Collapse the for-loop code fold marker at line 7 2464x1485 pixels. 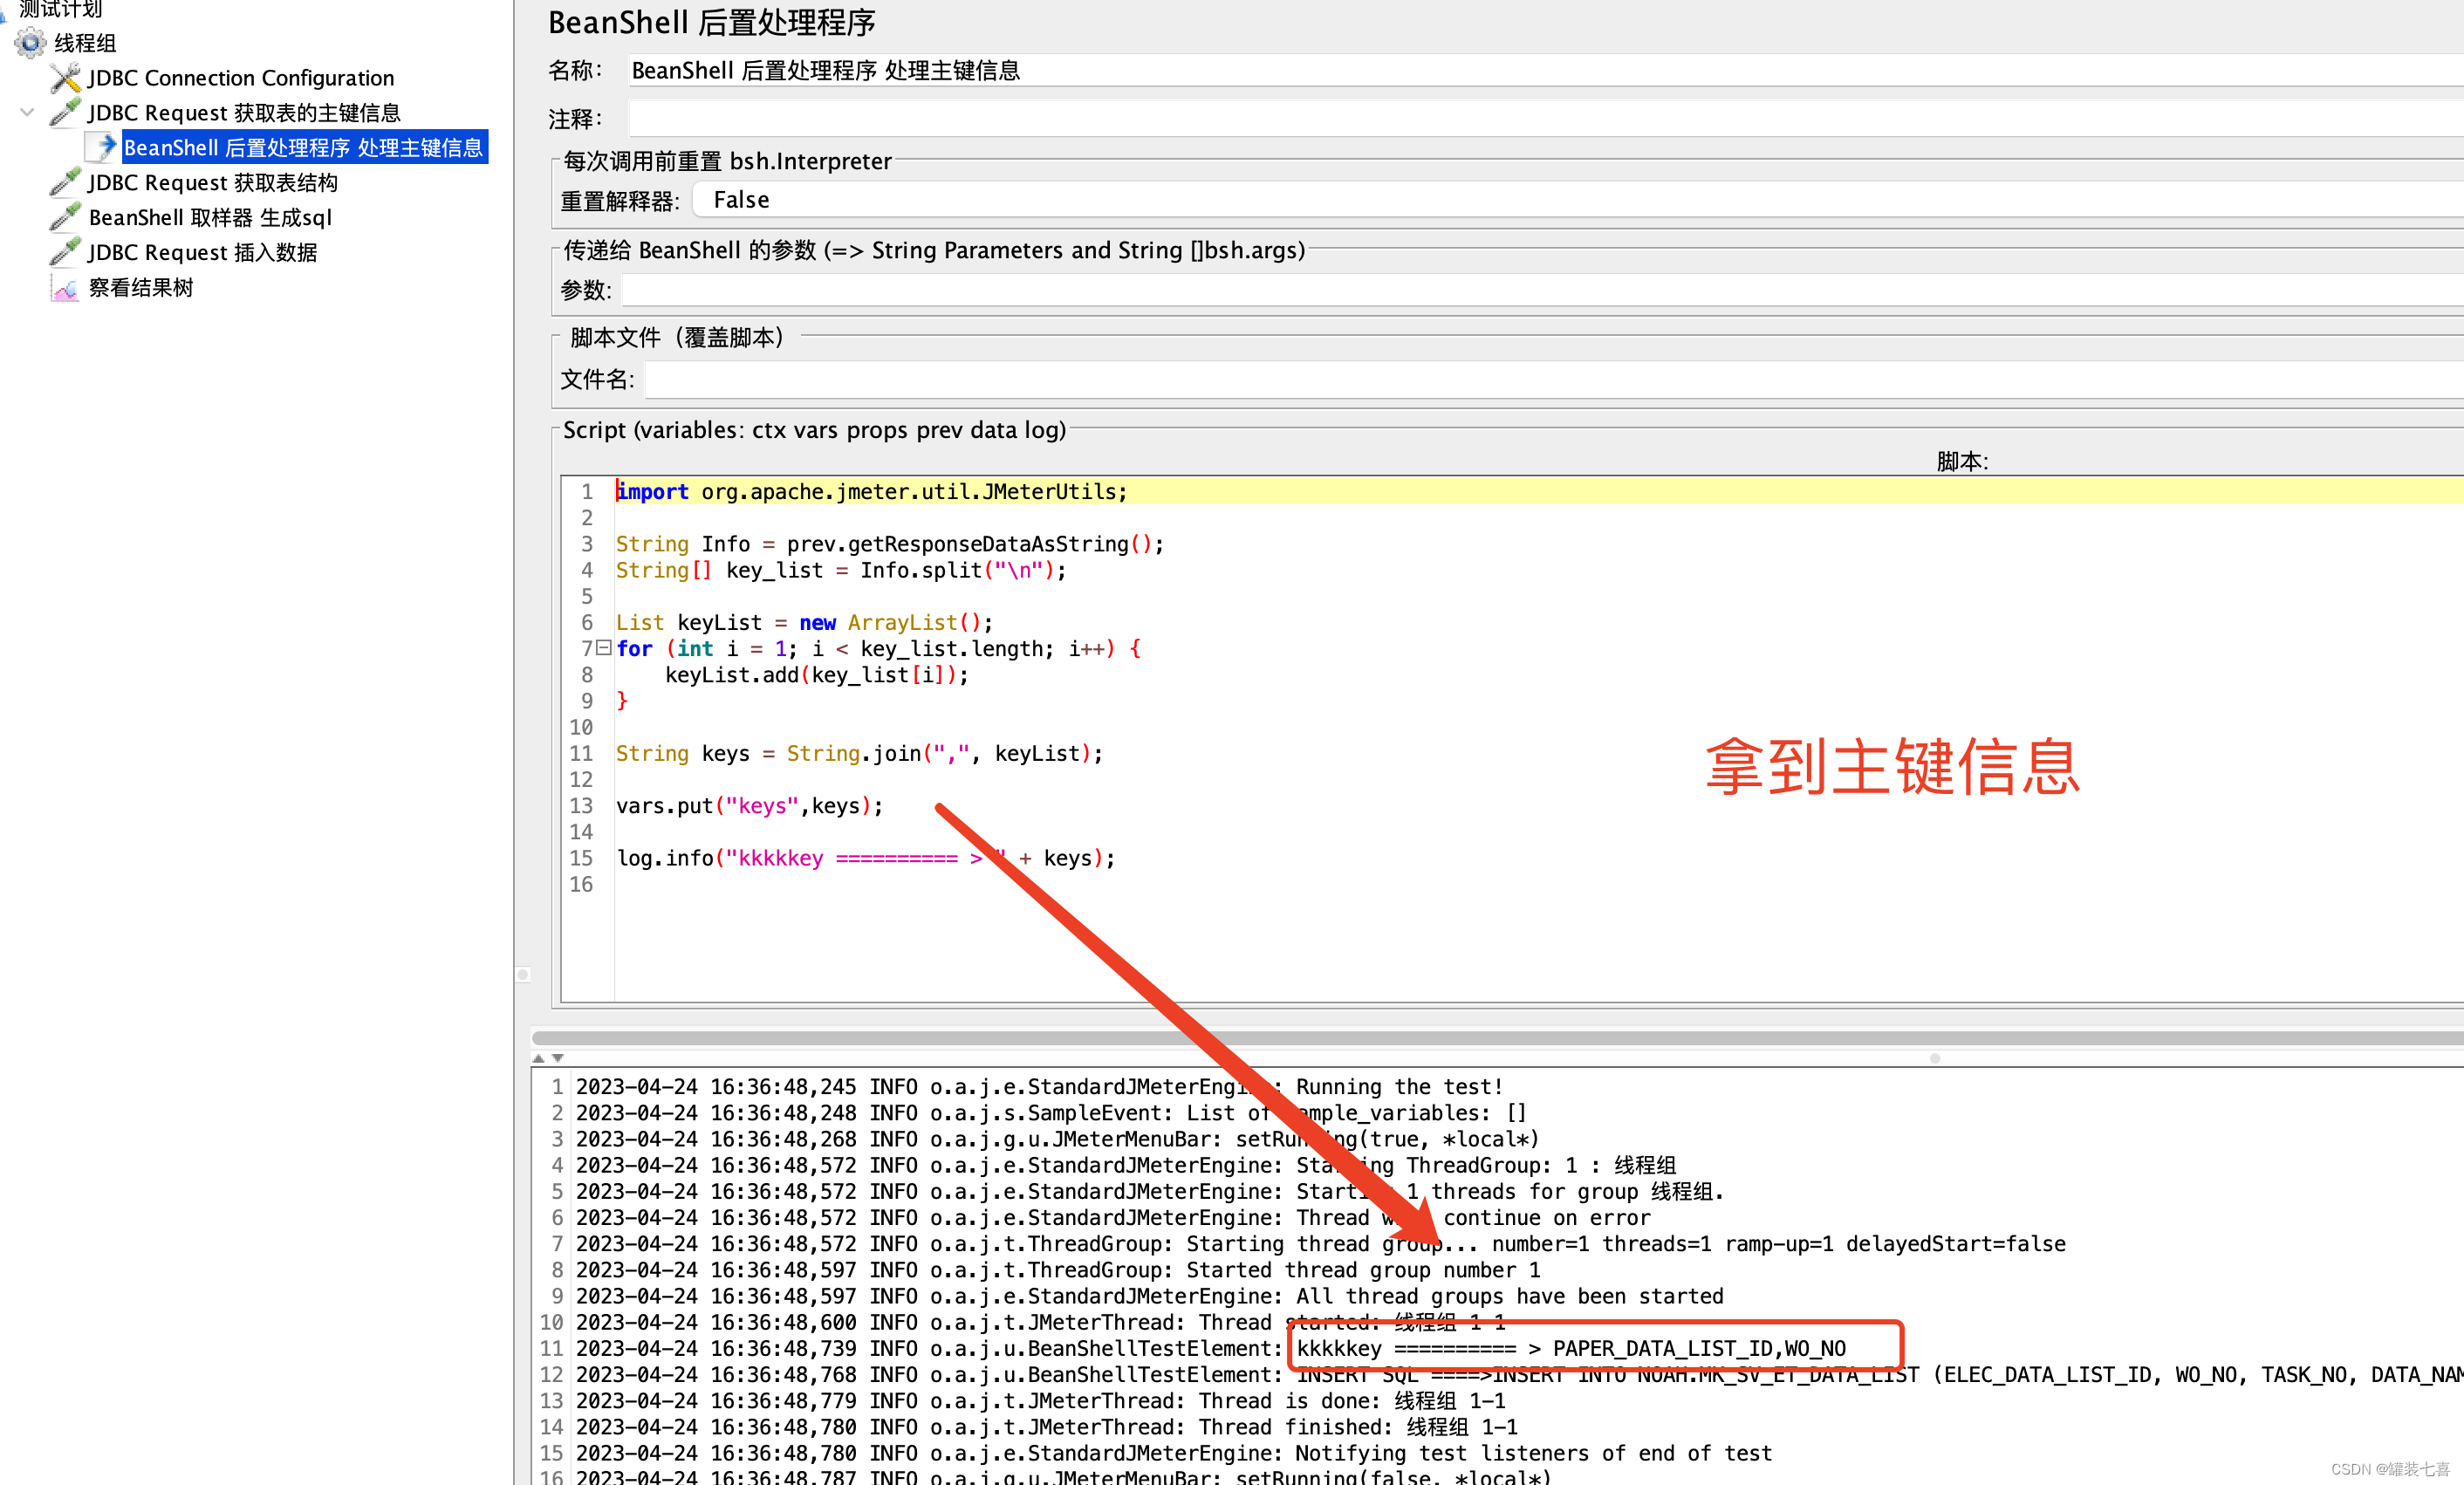[x=604, y=648]
